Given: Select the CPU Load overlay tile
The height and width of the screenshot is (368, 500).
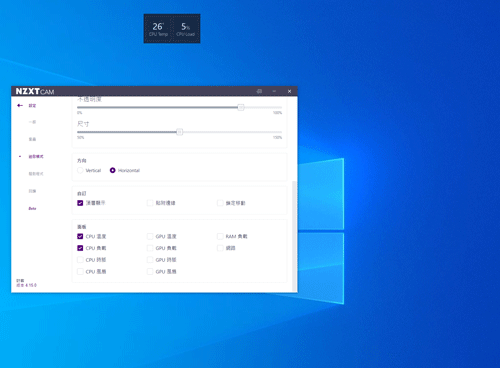Looking at the screenshot, I should click(x=186, y=29).
